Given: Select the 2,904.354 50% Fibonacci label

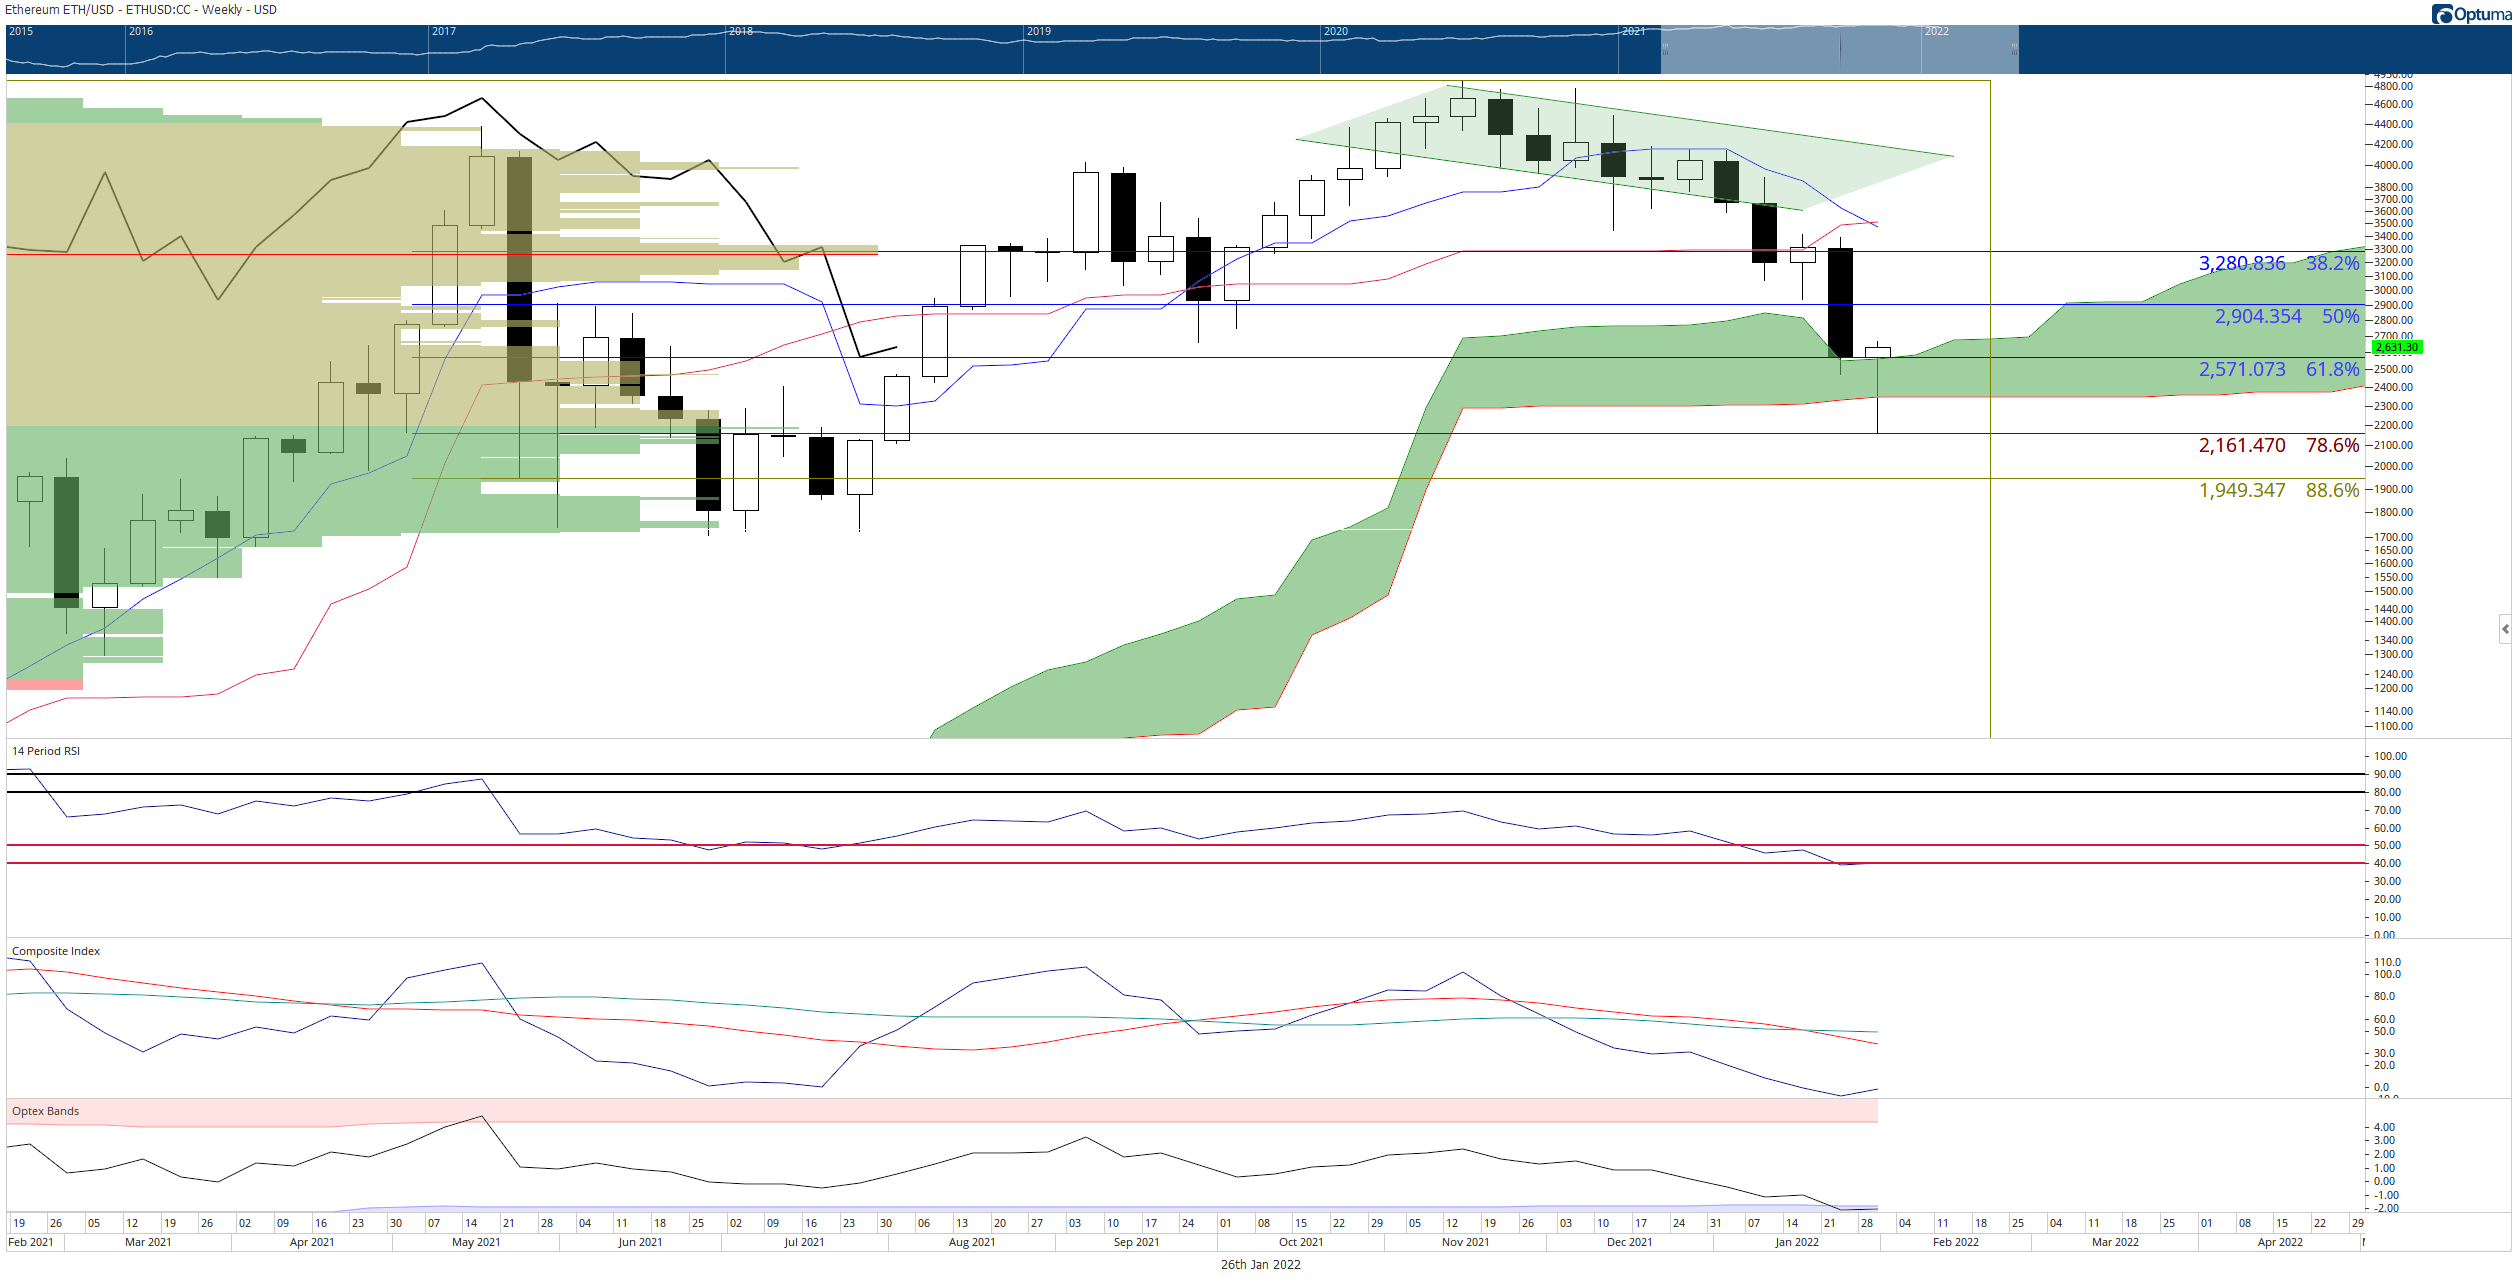Looking at the screenshot, I should 2287,316.
